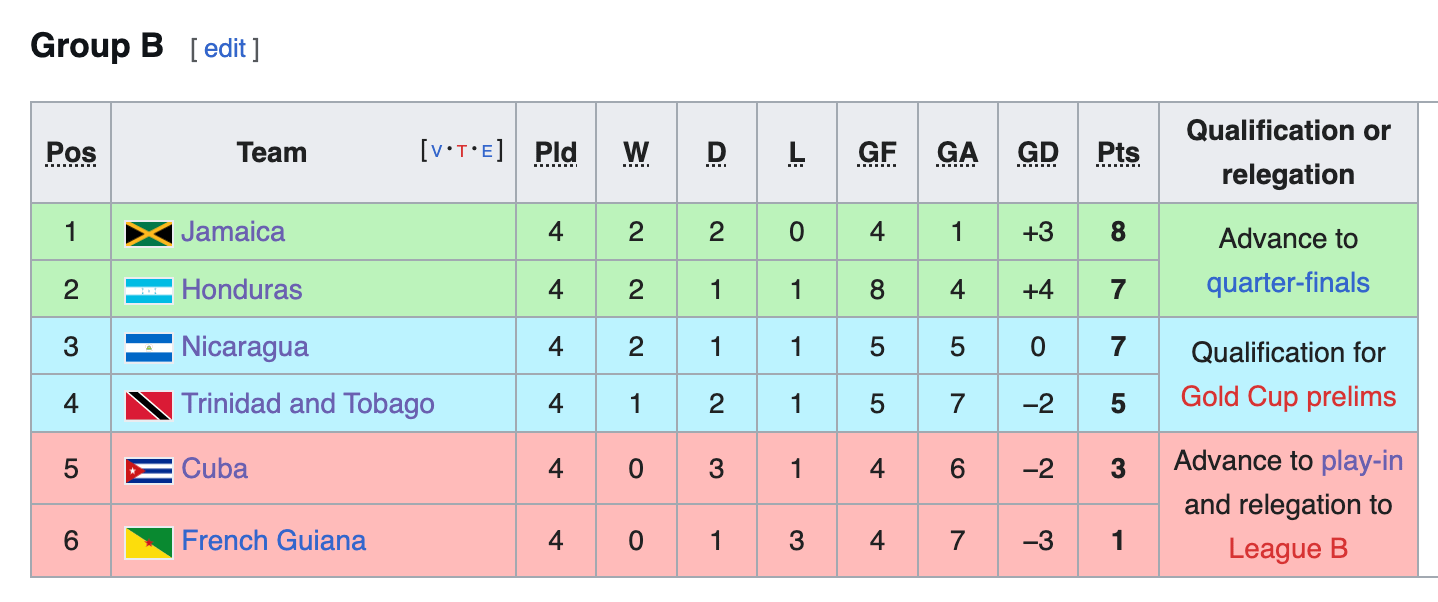1438x602 pixels.
Task: Click the Trinidad and Tobago flag icon
Action: coord(149,405)
